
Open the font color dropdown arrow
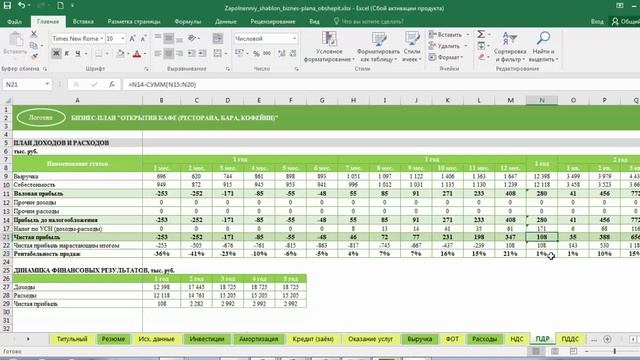tap(145, 53)
